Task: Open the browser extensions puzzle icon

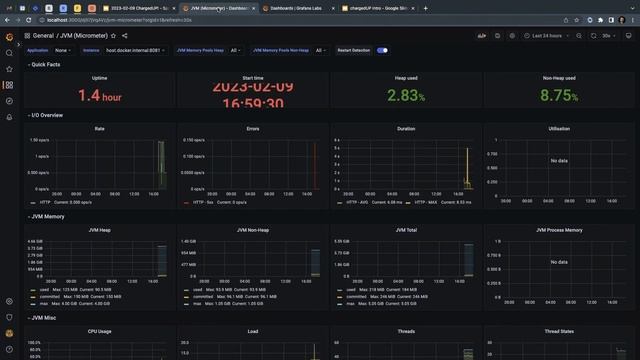Action: 600,20
